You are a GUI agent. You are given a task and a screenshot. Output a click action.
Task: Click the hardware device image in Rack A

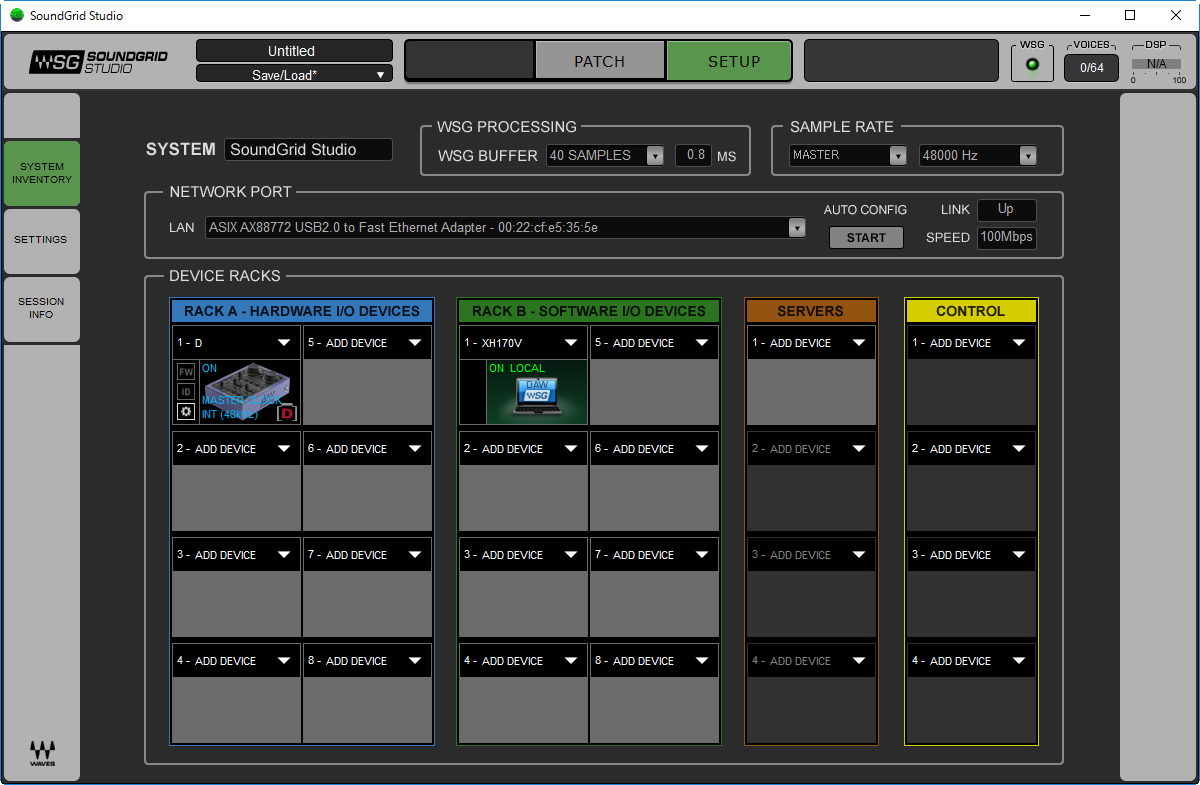[250, 392]
